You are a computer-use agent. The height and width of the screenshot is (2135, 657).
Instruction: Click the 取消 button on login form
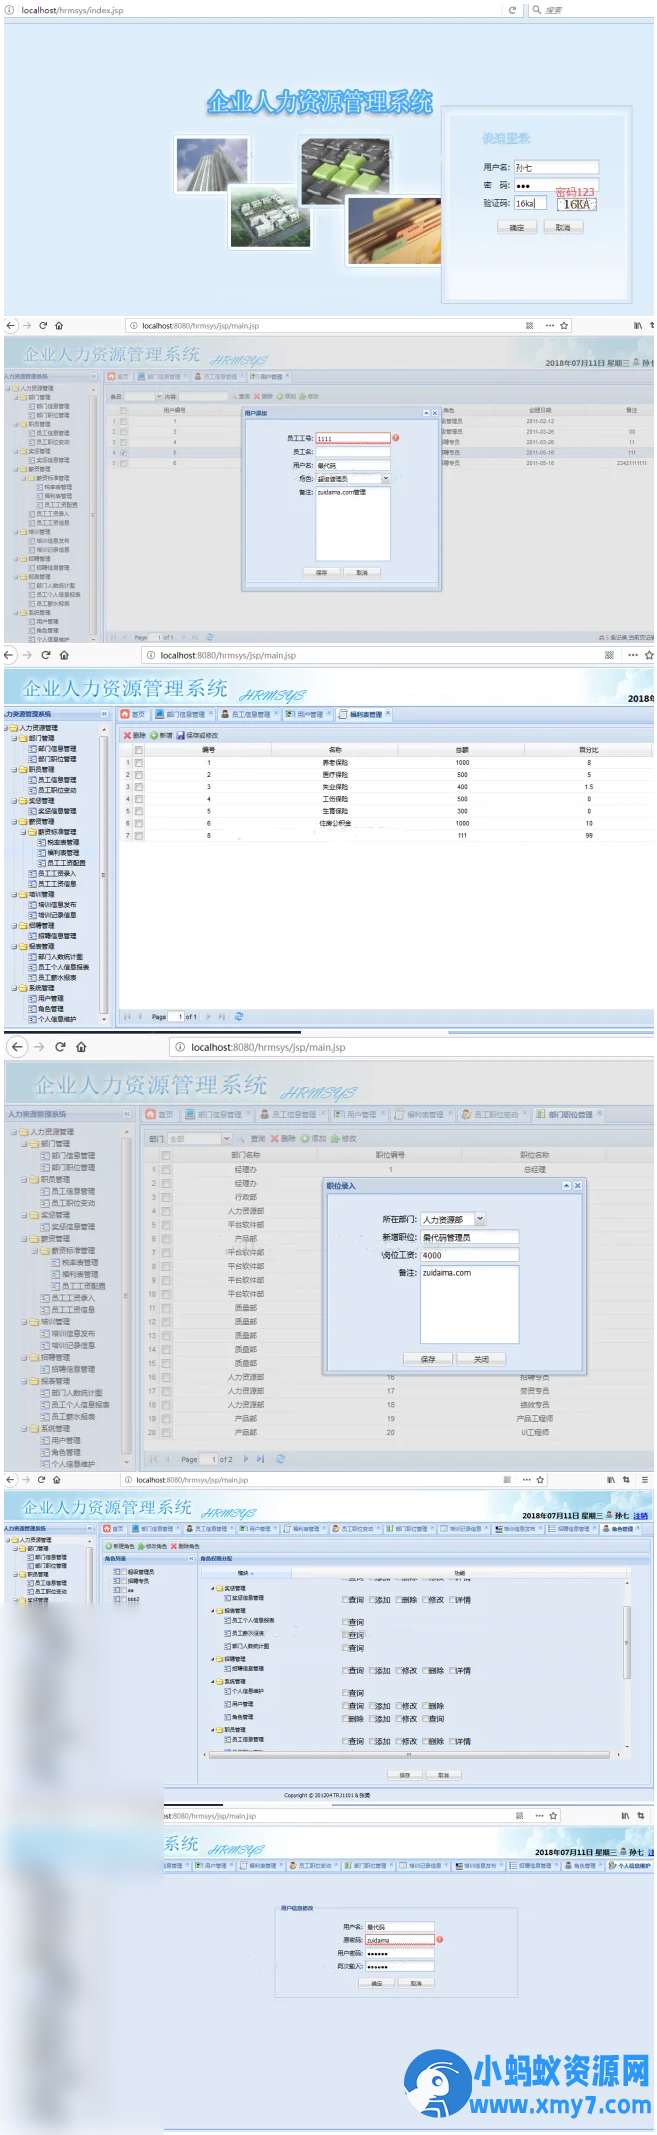tap(563, 228)
